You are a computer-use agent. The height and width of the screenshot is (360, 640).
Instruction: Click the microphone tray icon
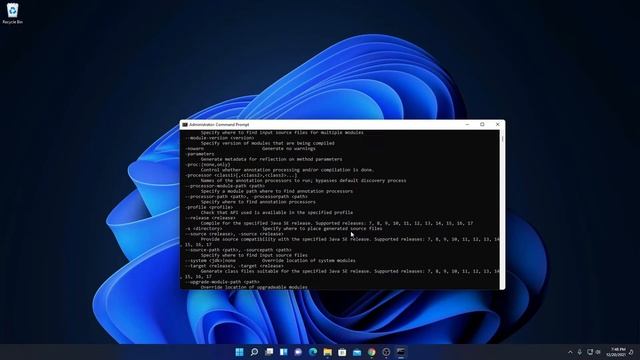coord(580,352)
